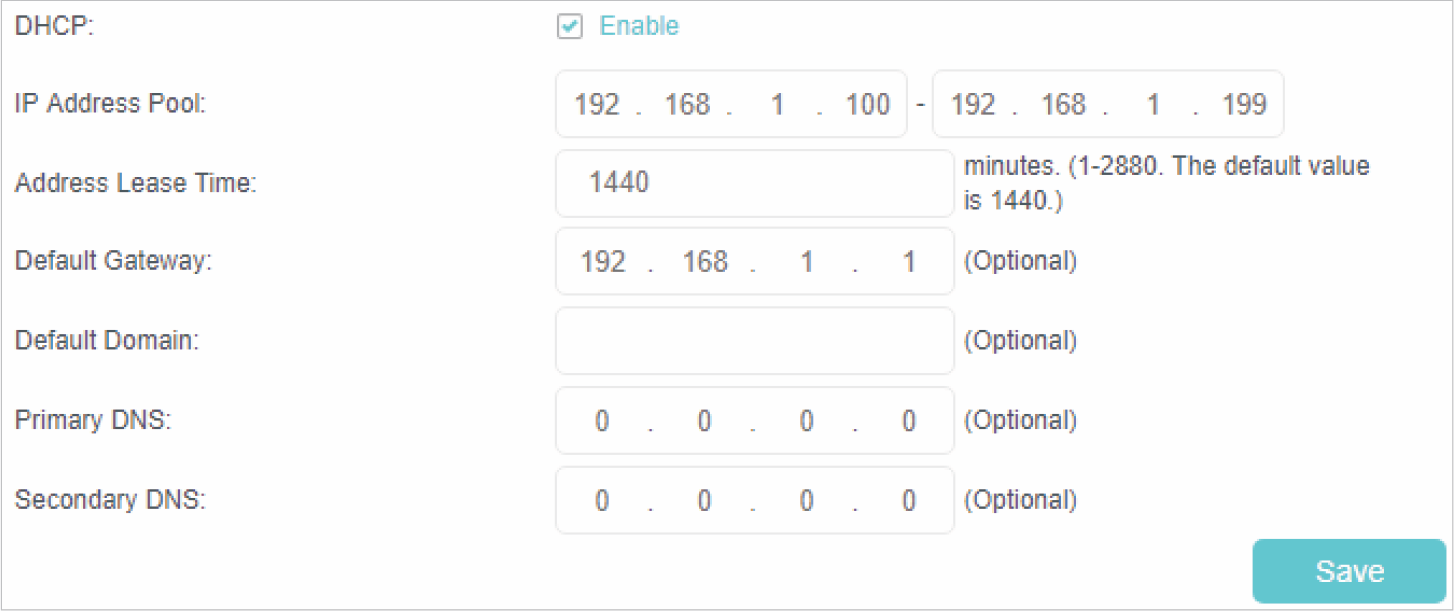Image resolution: width=1454 pixels, height=611 pixels.
Task: Click second octet 168 of pool end address
Action: pyautogui.click(x=1063, y=104)
